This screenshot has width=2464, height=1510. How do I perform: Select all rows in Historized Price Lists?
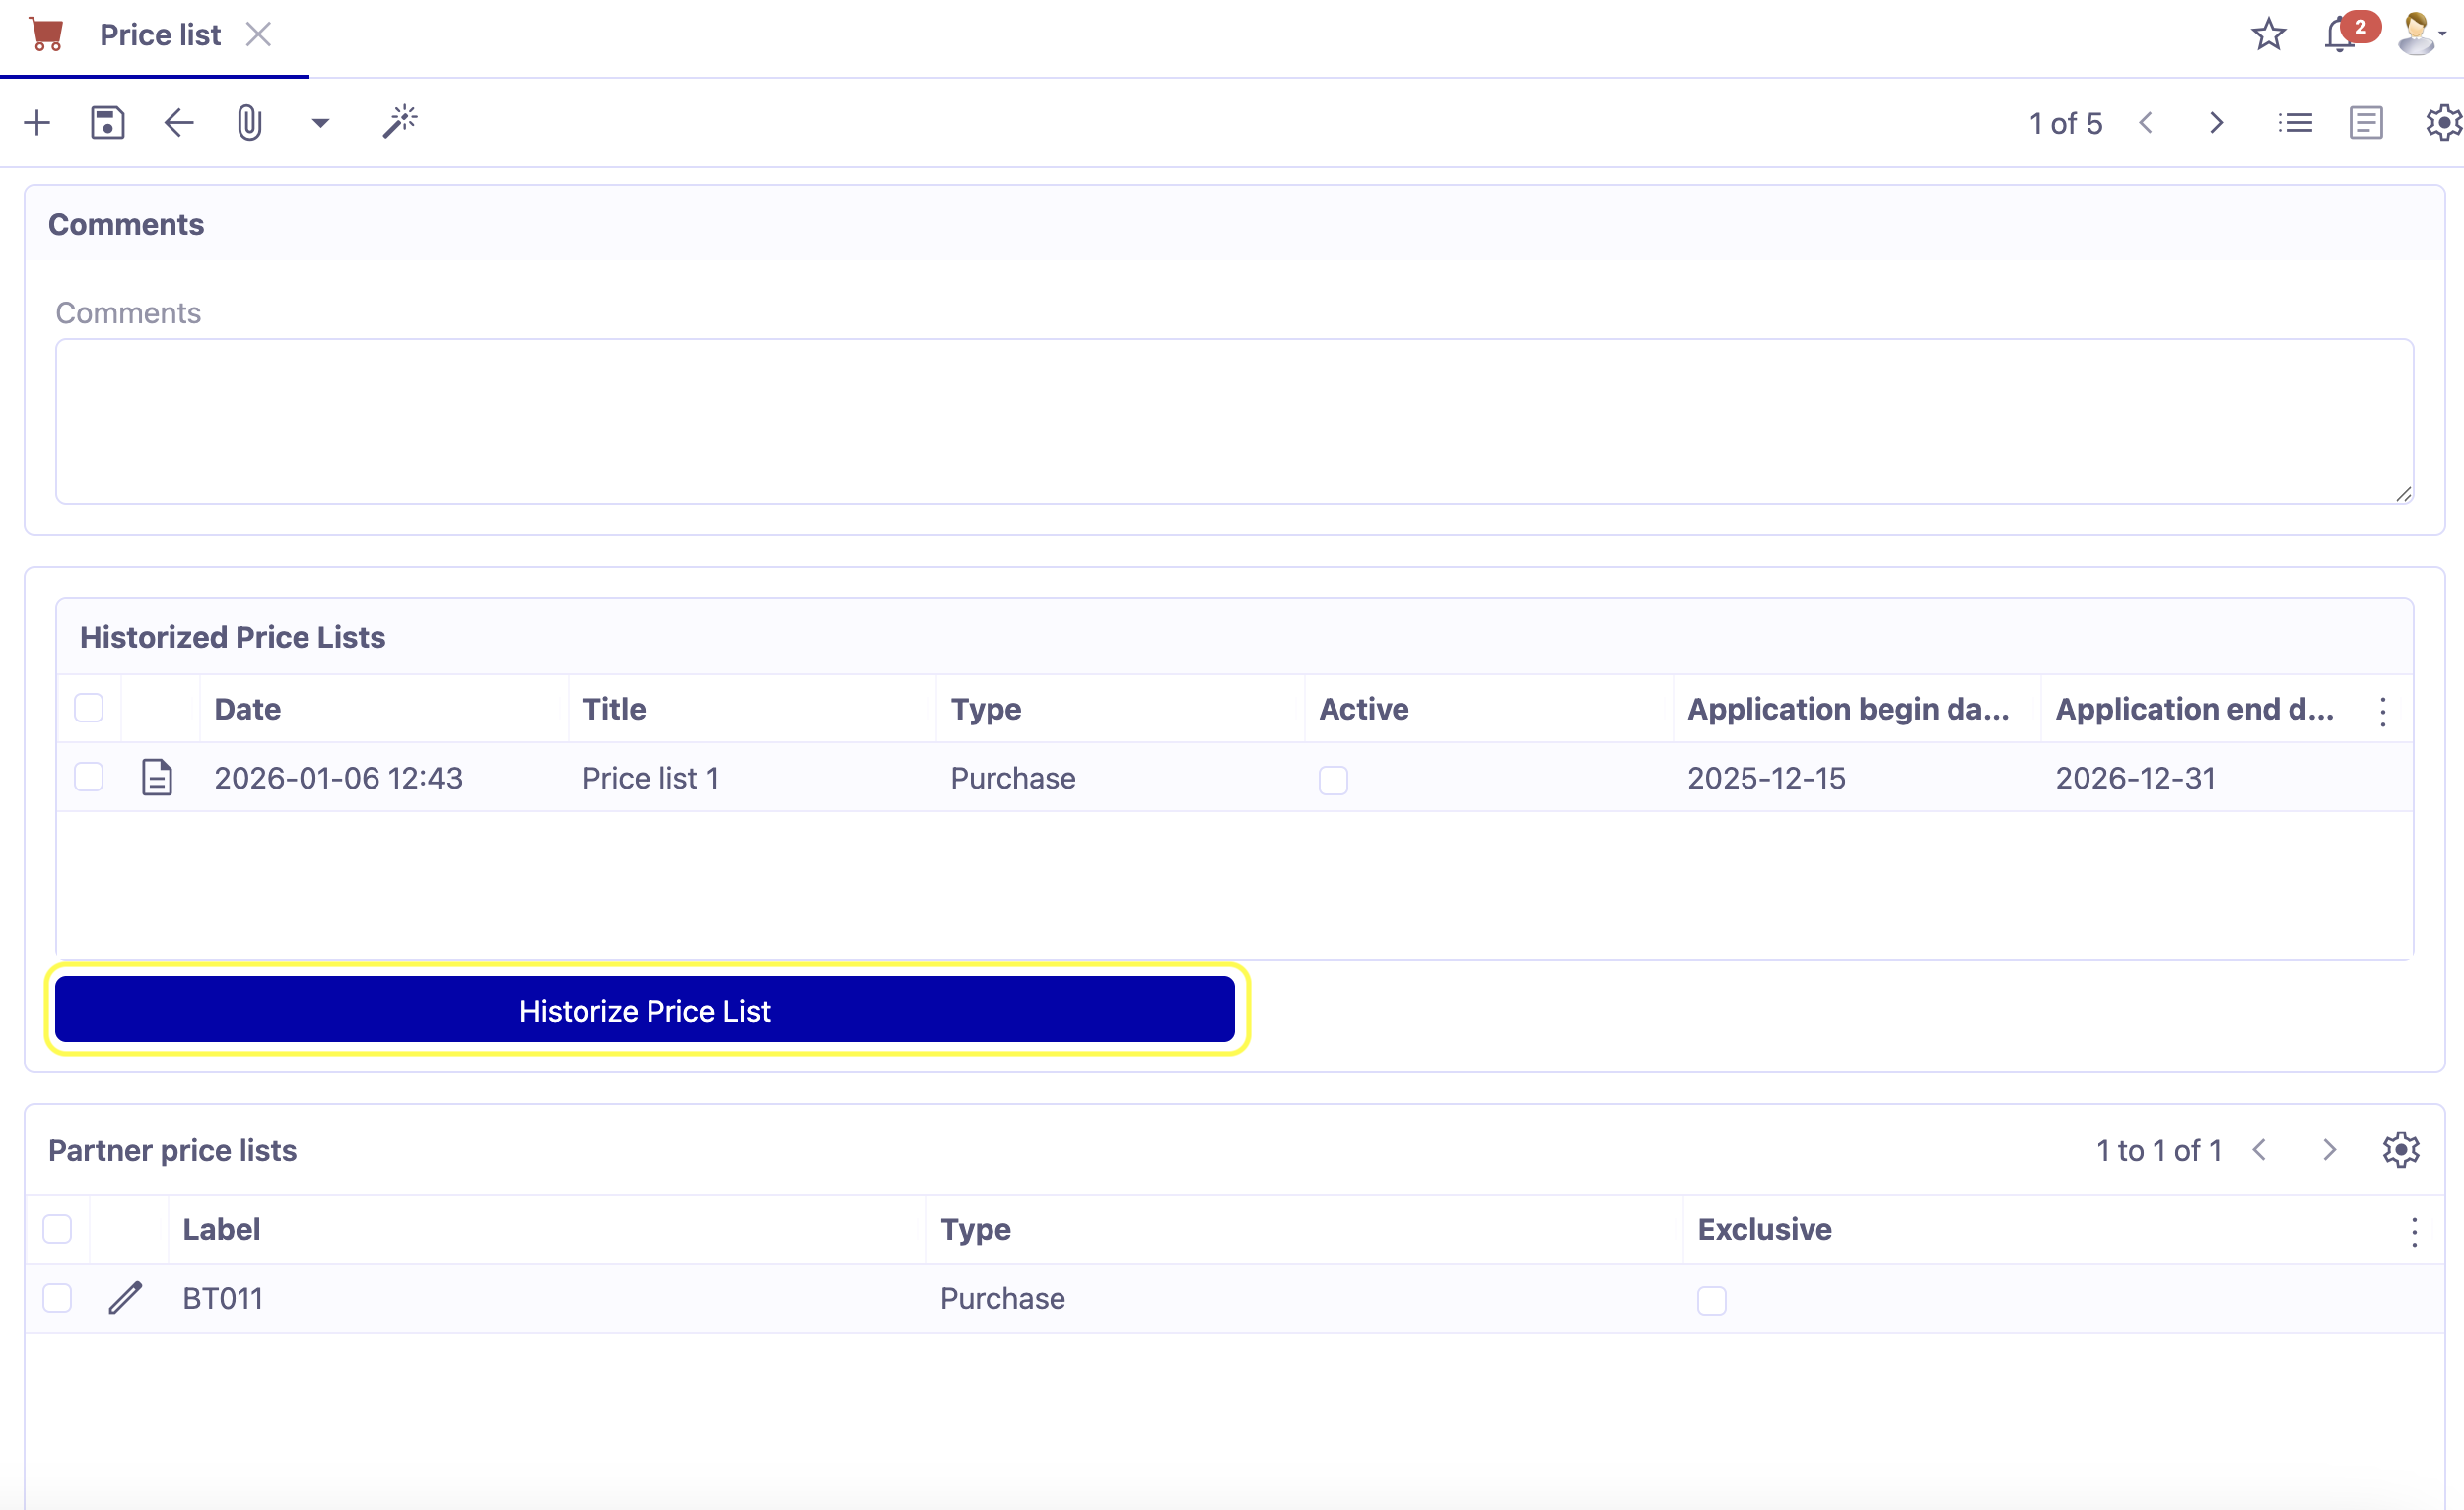point(88,707)
